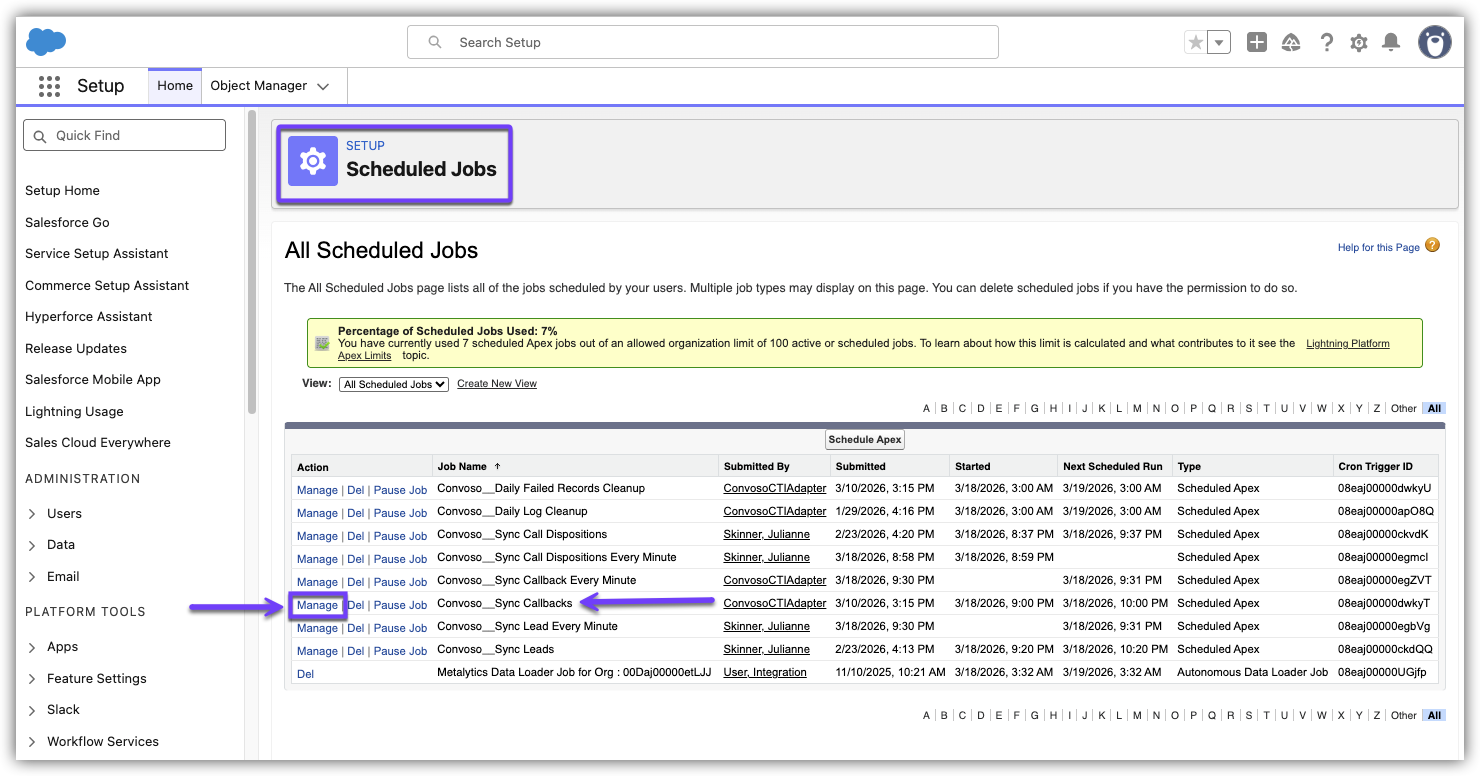Screen dimensions: 1480x776
Task: Open the favorites list dropdown arrow
Action: click(1219, 42)
